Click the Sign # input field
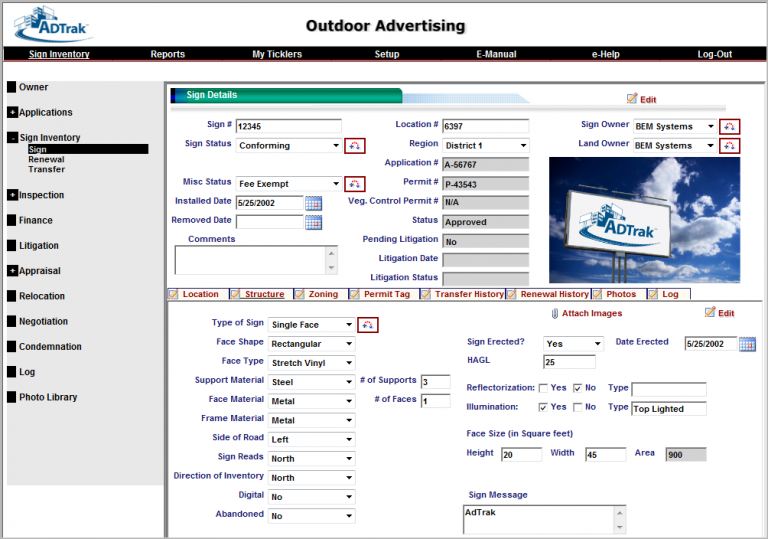The width and height of the screenshot is (768, 539). [288, 126]
